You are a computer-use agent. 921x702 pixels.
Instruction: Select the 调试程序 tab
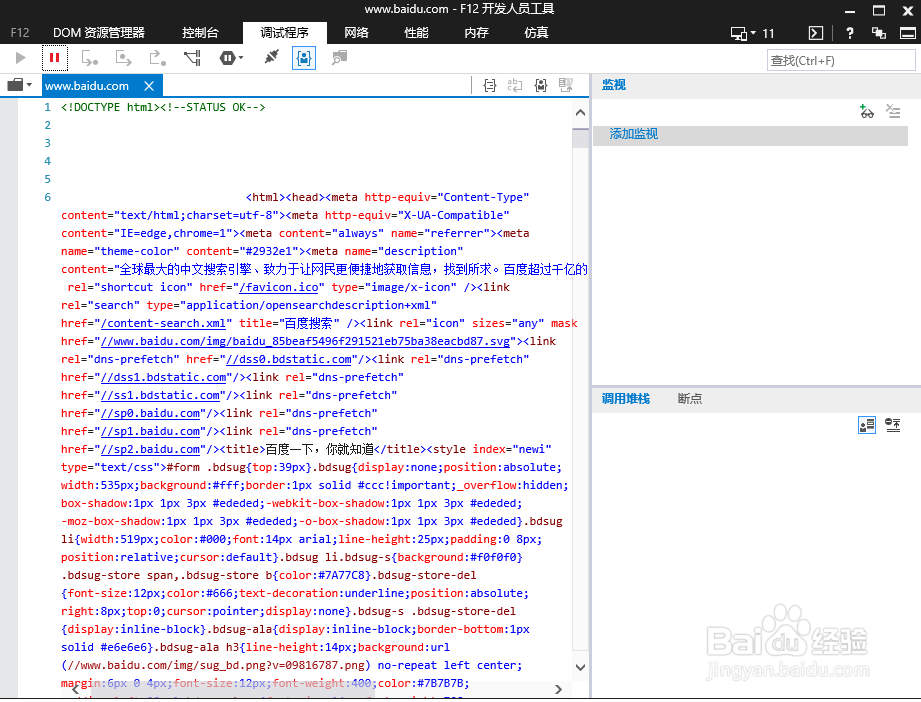pyautogui.click(x=284, y=33)
